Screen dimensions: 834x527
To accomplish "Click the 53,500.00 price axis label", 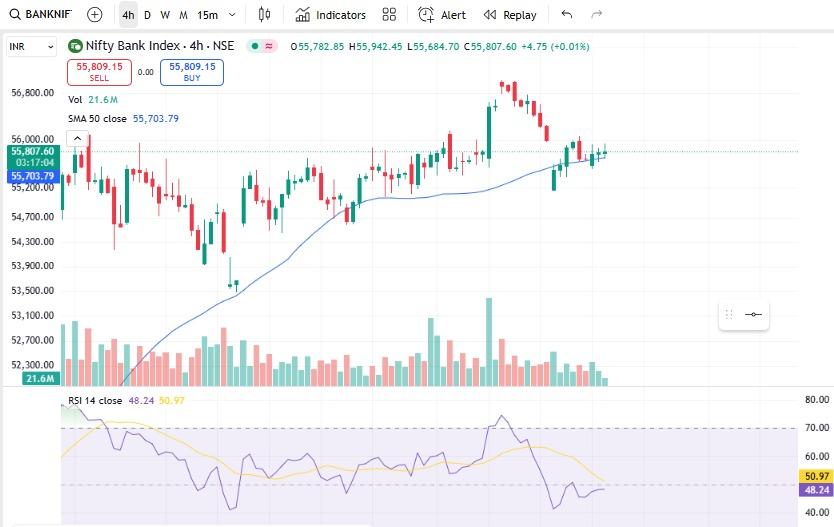I will (x=32, y=290).
